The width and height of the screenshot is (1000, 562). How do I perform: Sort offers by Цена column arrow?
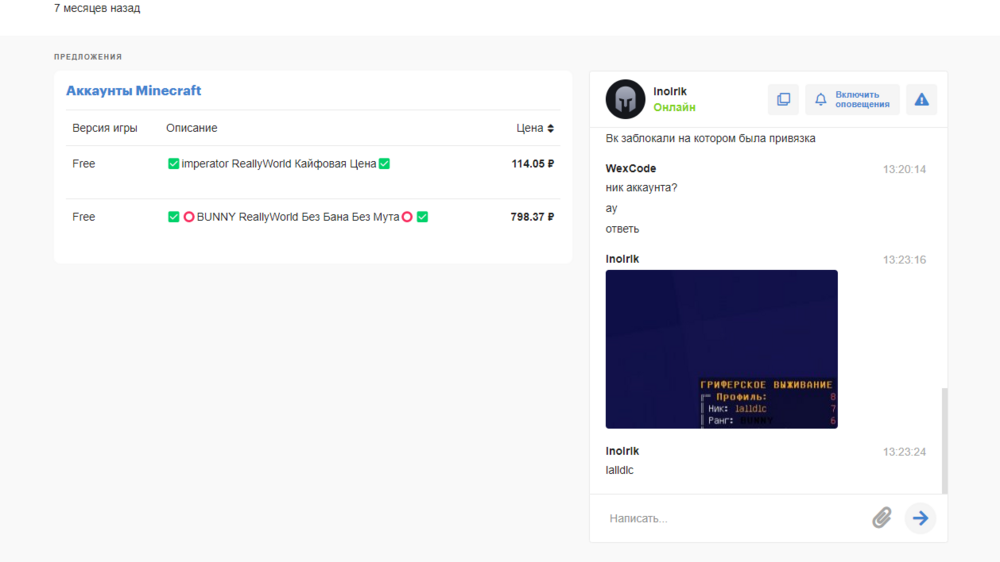550,128
